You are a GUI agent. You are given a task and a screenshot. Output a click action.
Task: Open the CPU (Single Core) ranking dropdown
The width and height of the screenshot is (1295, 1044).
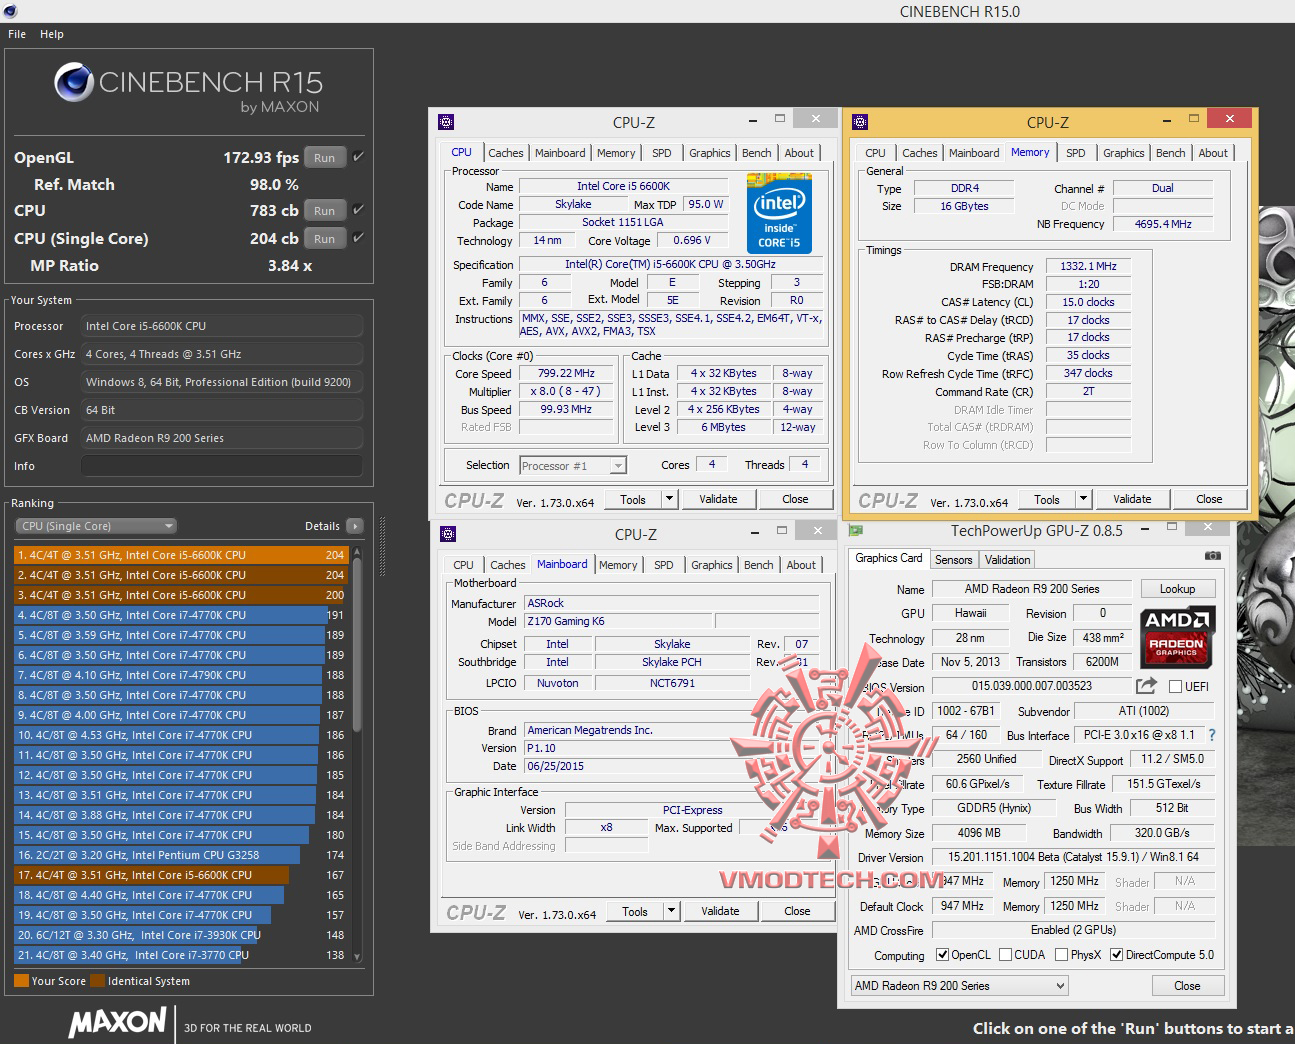(x=96, y=526)
